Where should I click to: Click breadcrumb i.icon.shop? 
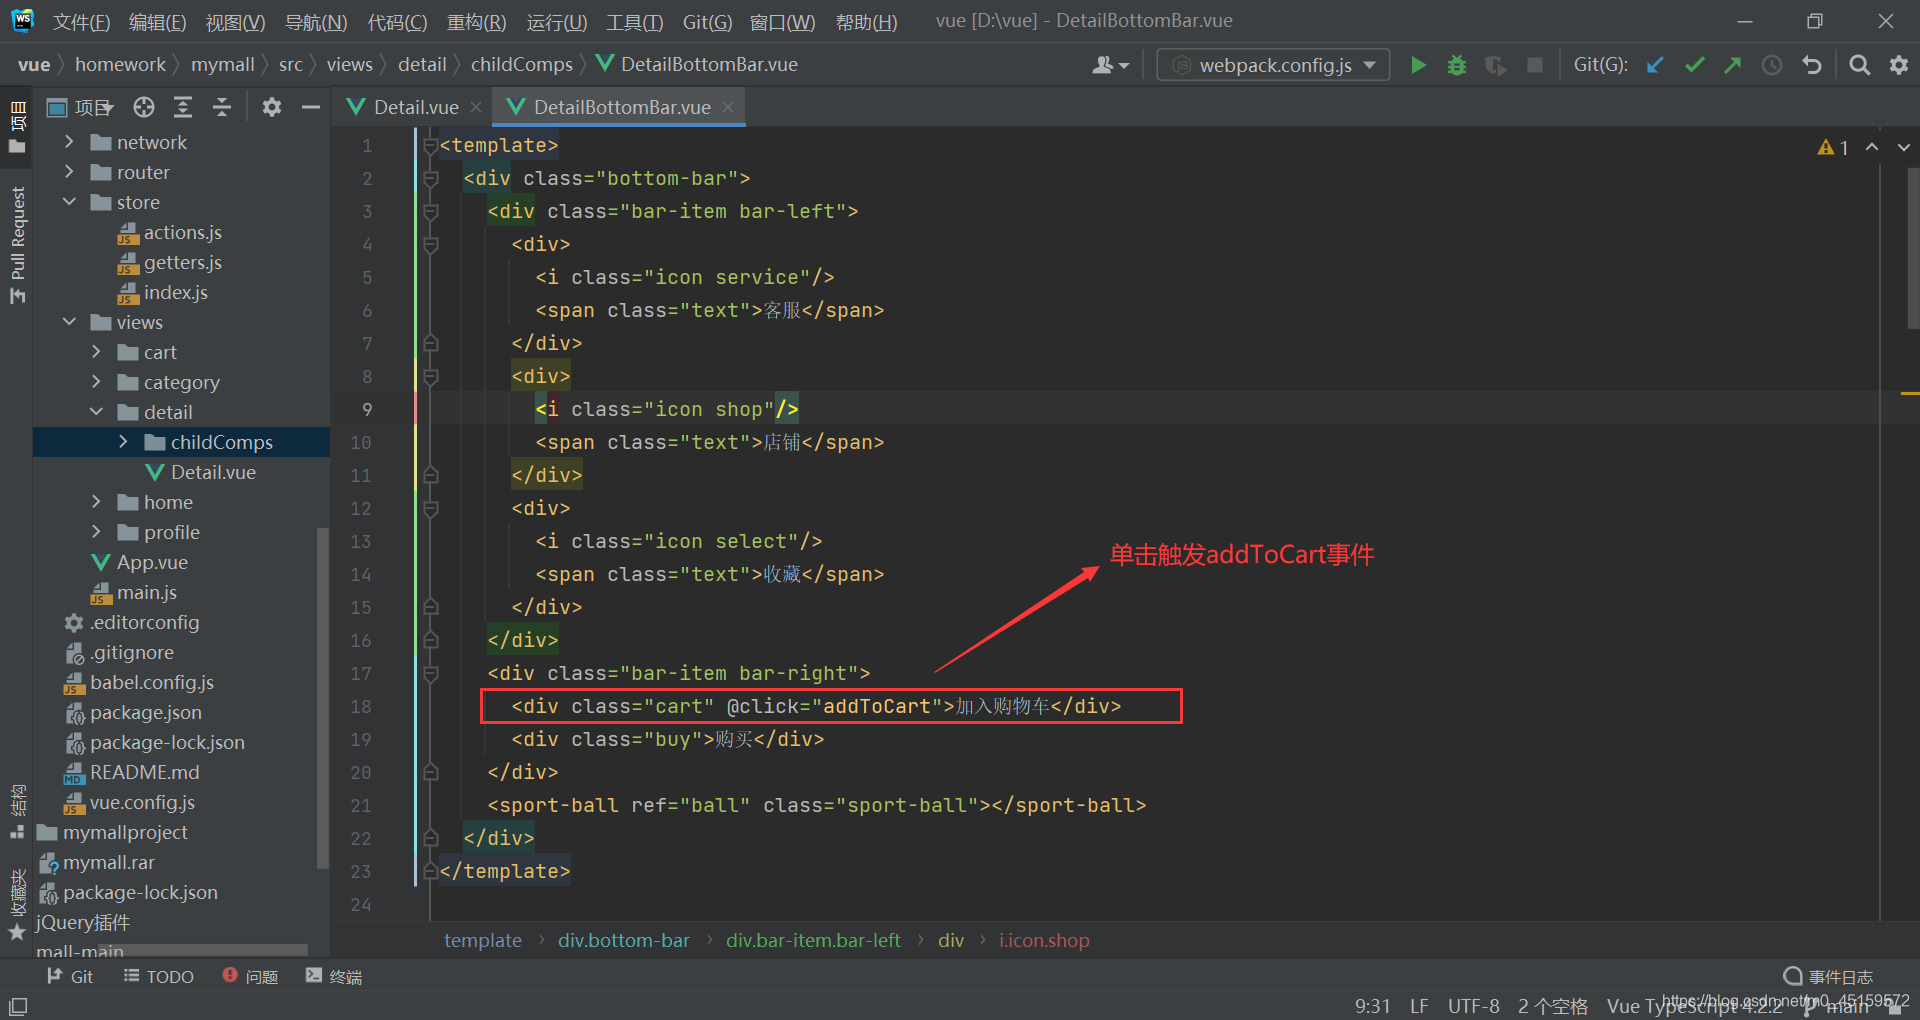click(x=1044, y=940)
